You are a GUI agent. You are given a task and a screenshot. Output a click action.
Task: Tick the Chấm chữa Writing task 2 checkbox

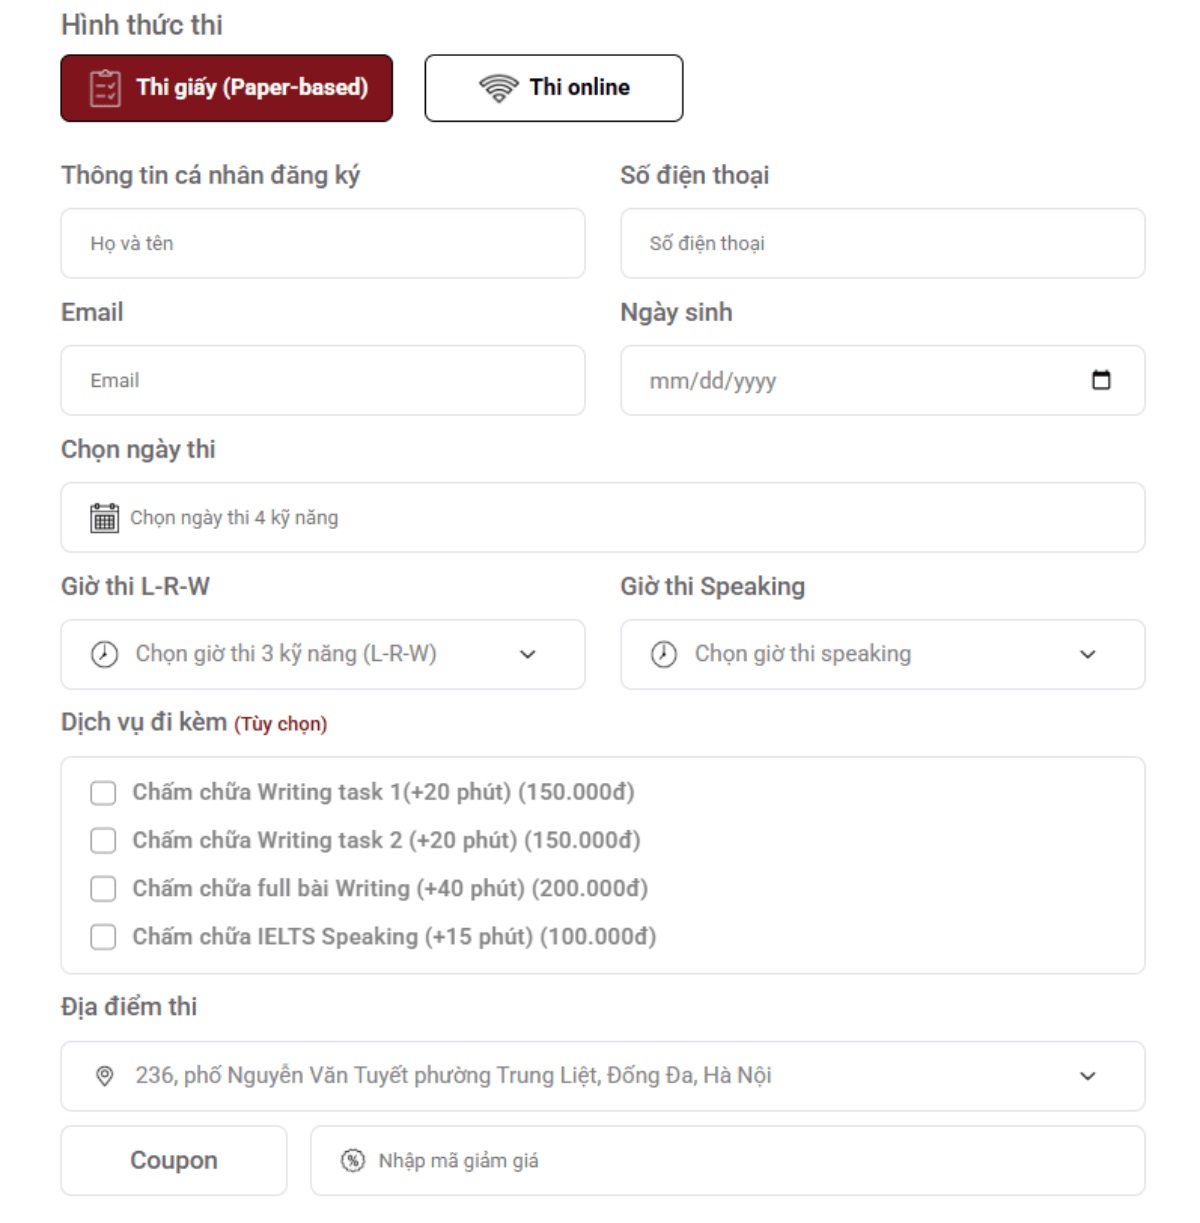[x=103, y=841]
